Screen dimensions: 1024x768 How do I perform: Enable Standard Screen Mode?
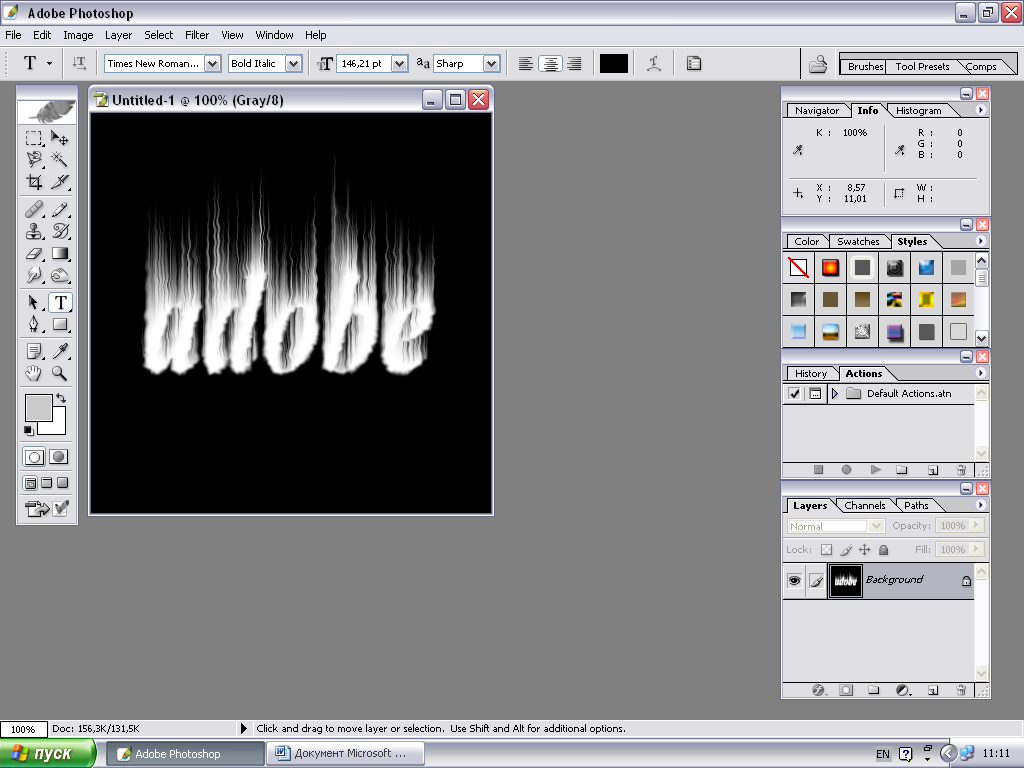(30, 483)
